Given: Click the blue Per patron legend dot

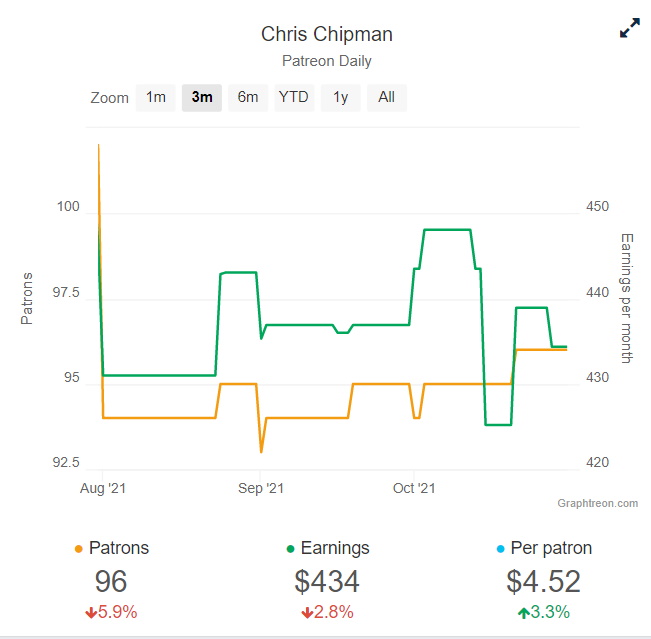Looking at the screenshot, I should (501, 549).
